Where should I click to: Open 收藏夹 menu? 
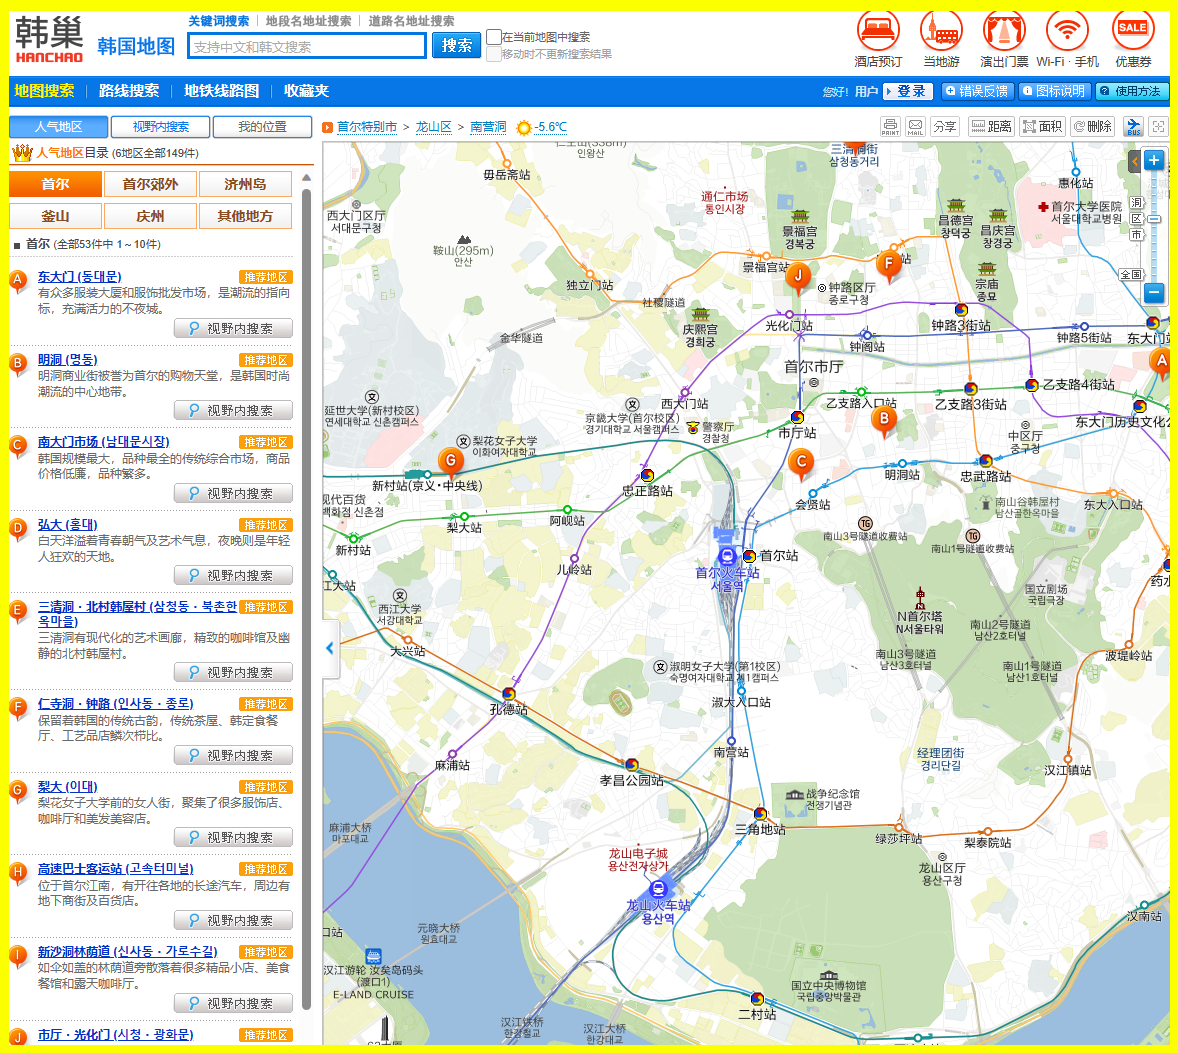(x=307, y=91)
